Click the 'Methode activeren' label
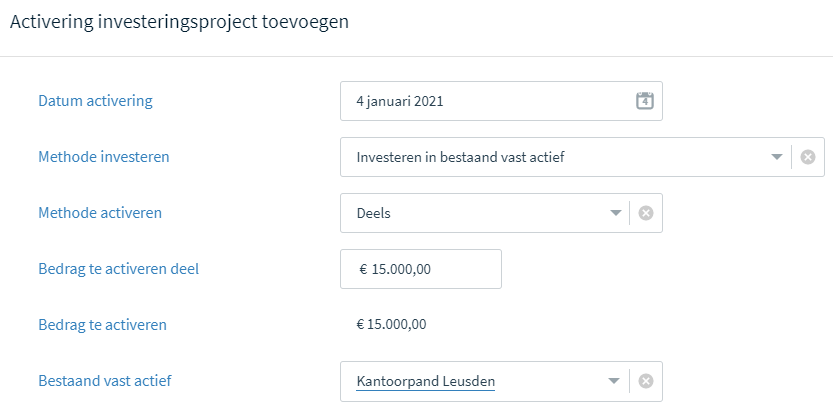Image resolution: width=833 pixels, height=409 pixels. [x=100, y=213]
